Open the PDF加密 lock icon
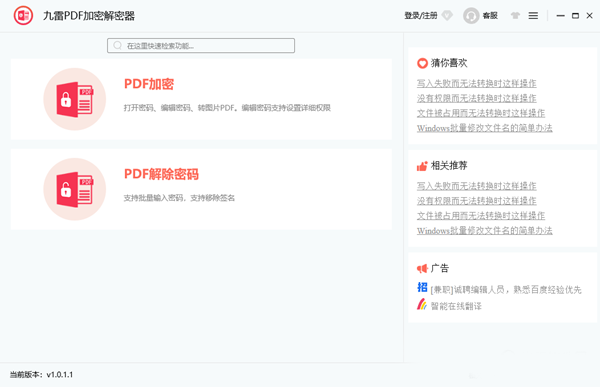Image resolution: width=600 pixels, height=387 pixels. tap(75, 99)
